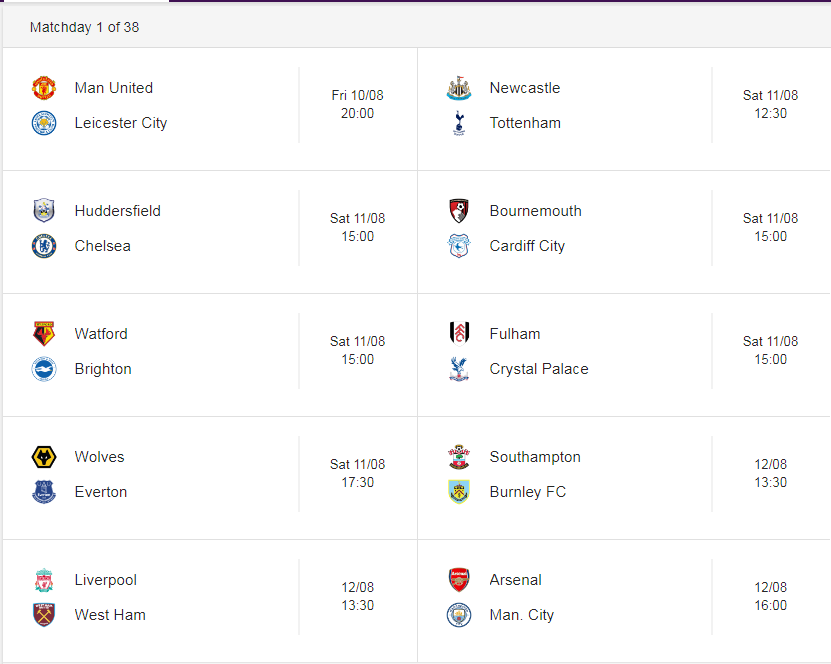This screenshot has width=831, height=664.
Task: Click the Wolves wolf-head logo
Action: pyautogui.click(x=44, y=457)
